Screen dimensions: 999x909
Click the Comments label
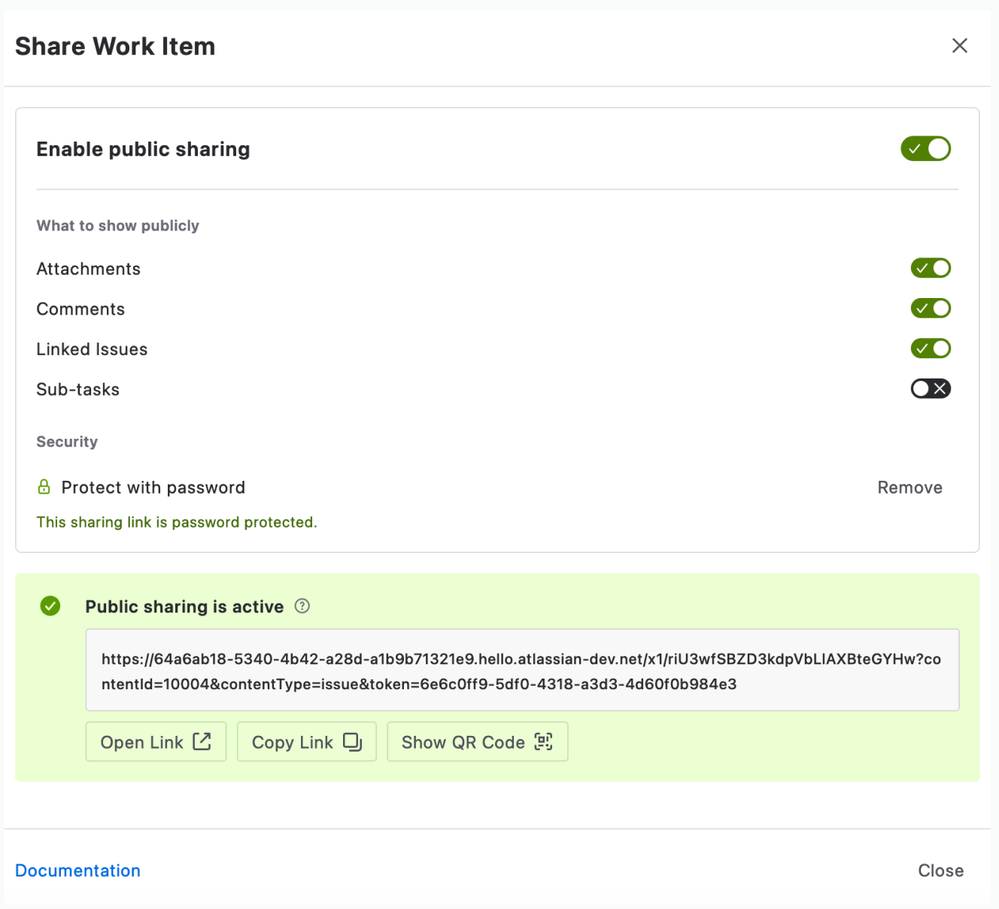(x=80, y=309)
